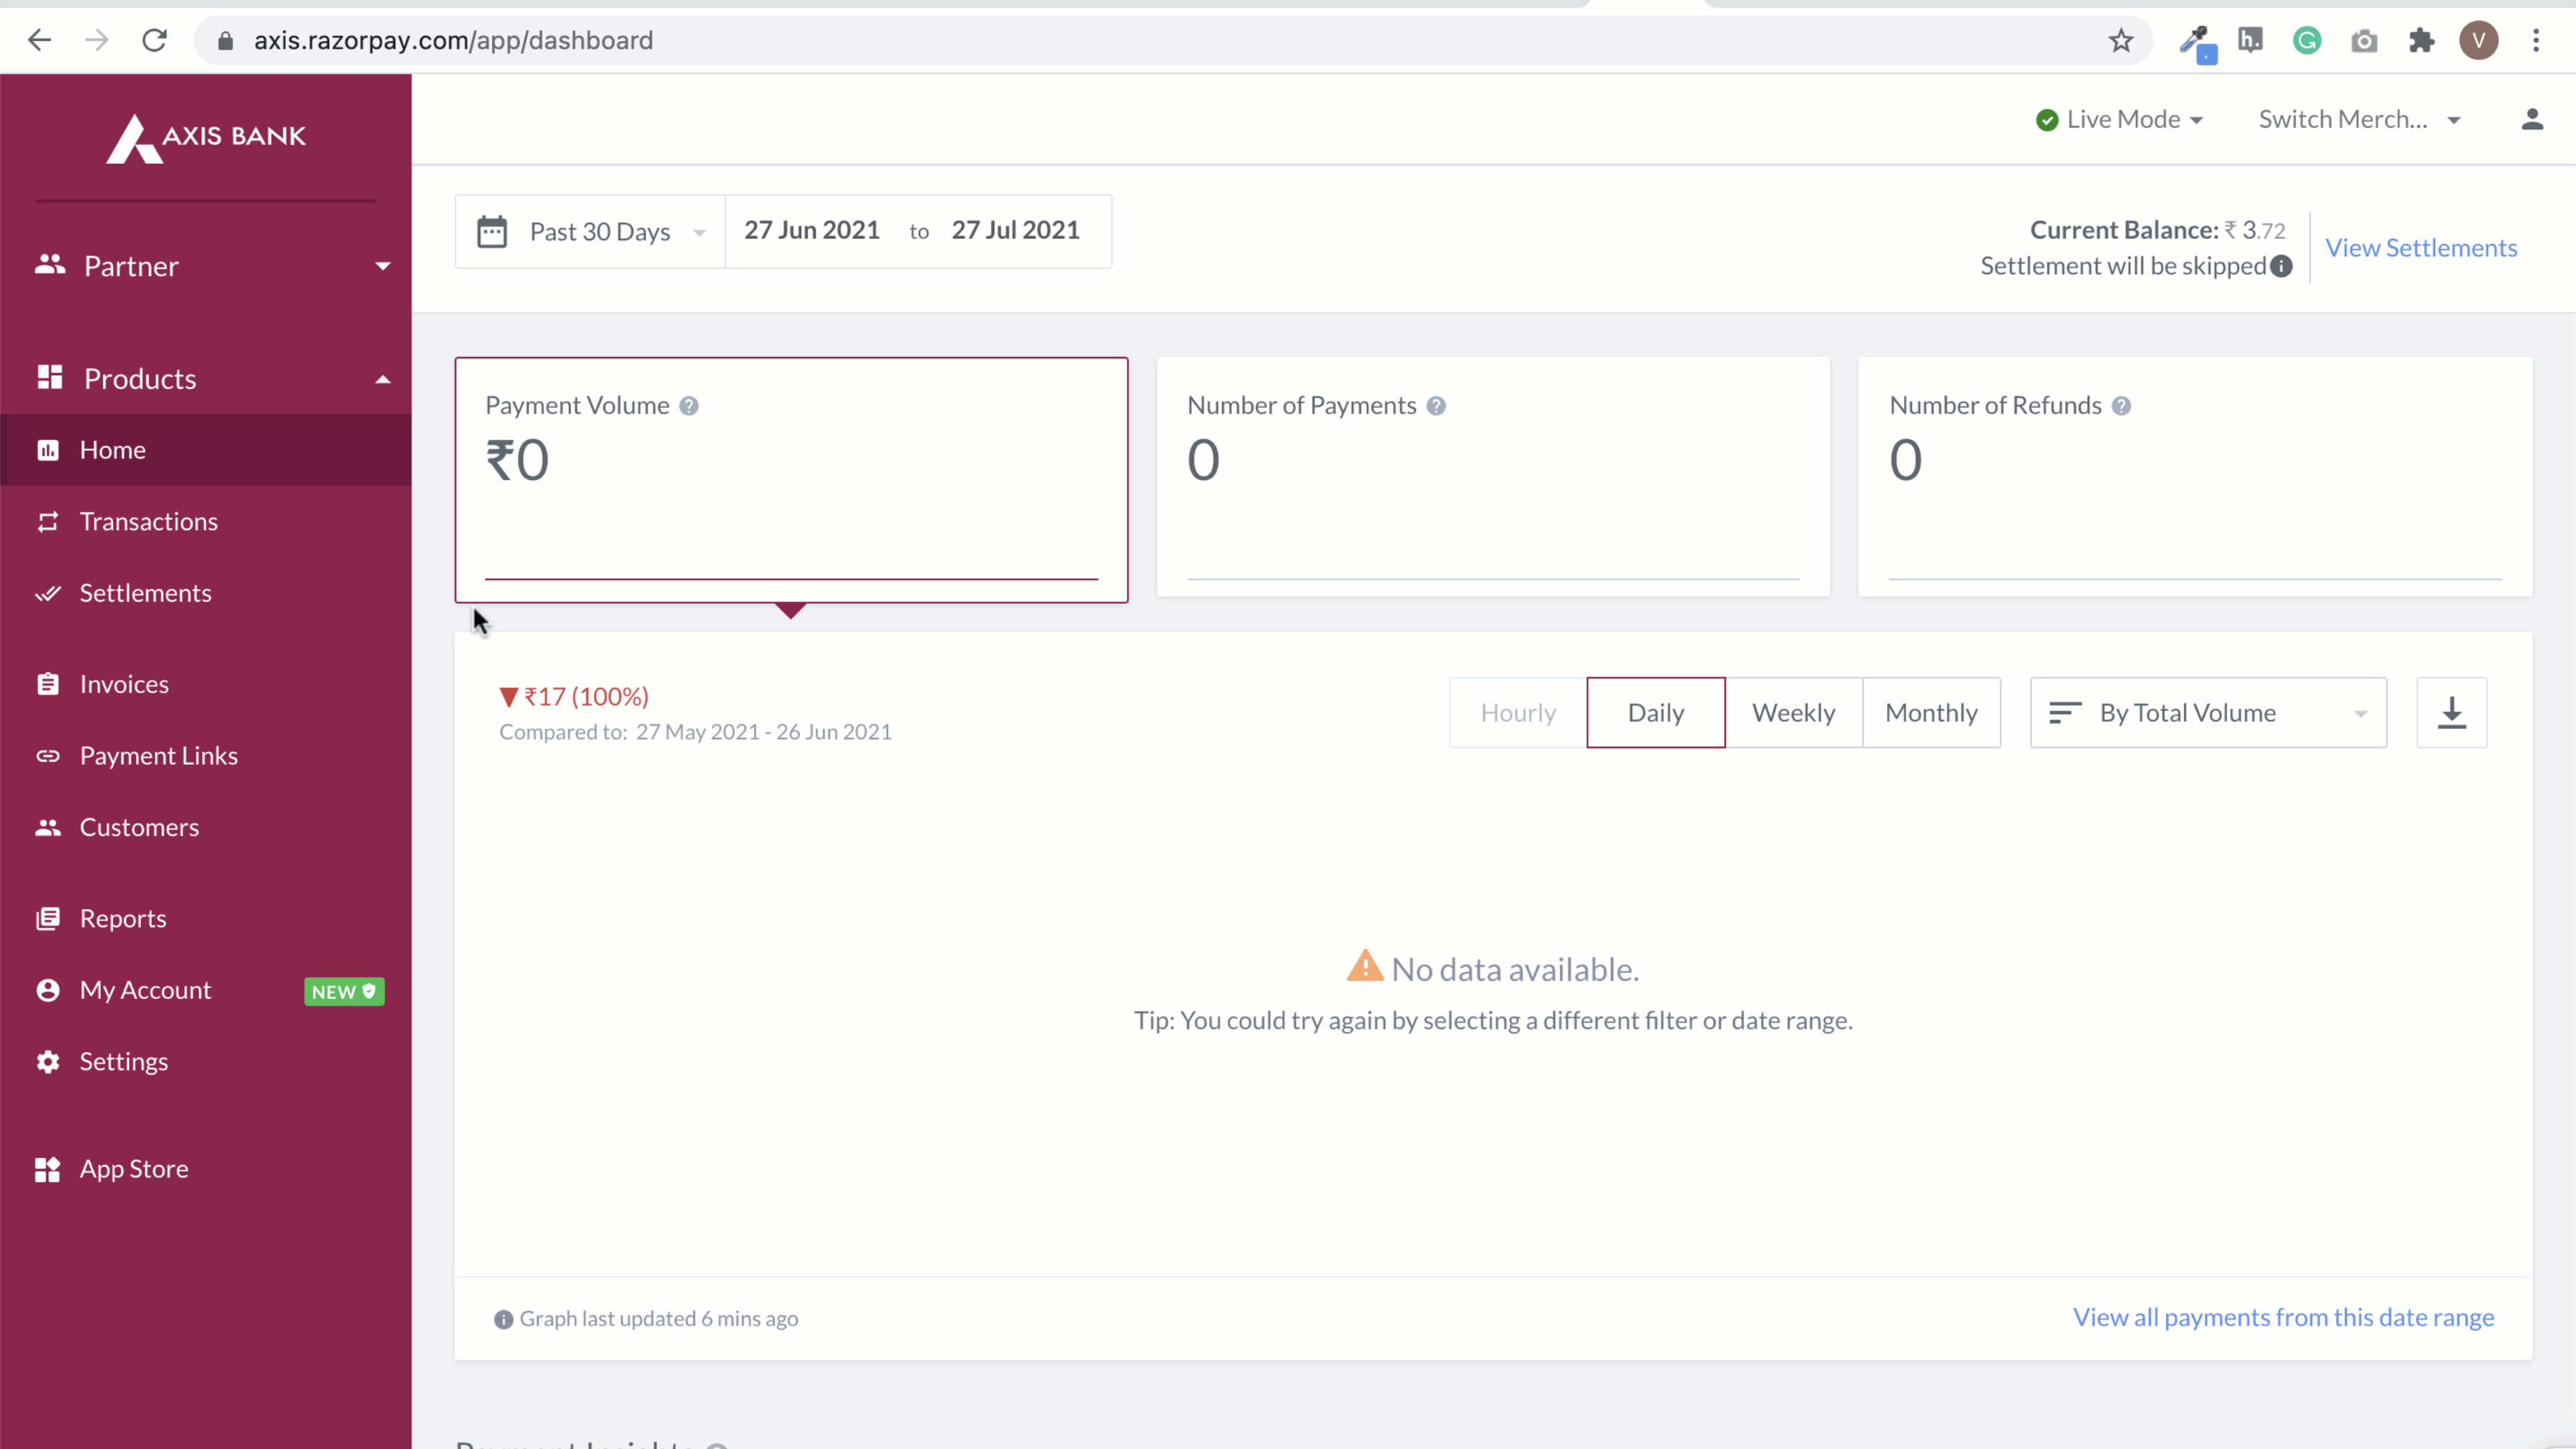The image size is (2576, 1449).
Task: Click the help icon beside Number of Payments
Action: click(x=1436, y=405)
